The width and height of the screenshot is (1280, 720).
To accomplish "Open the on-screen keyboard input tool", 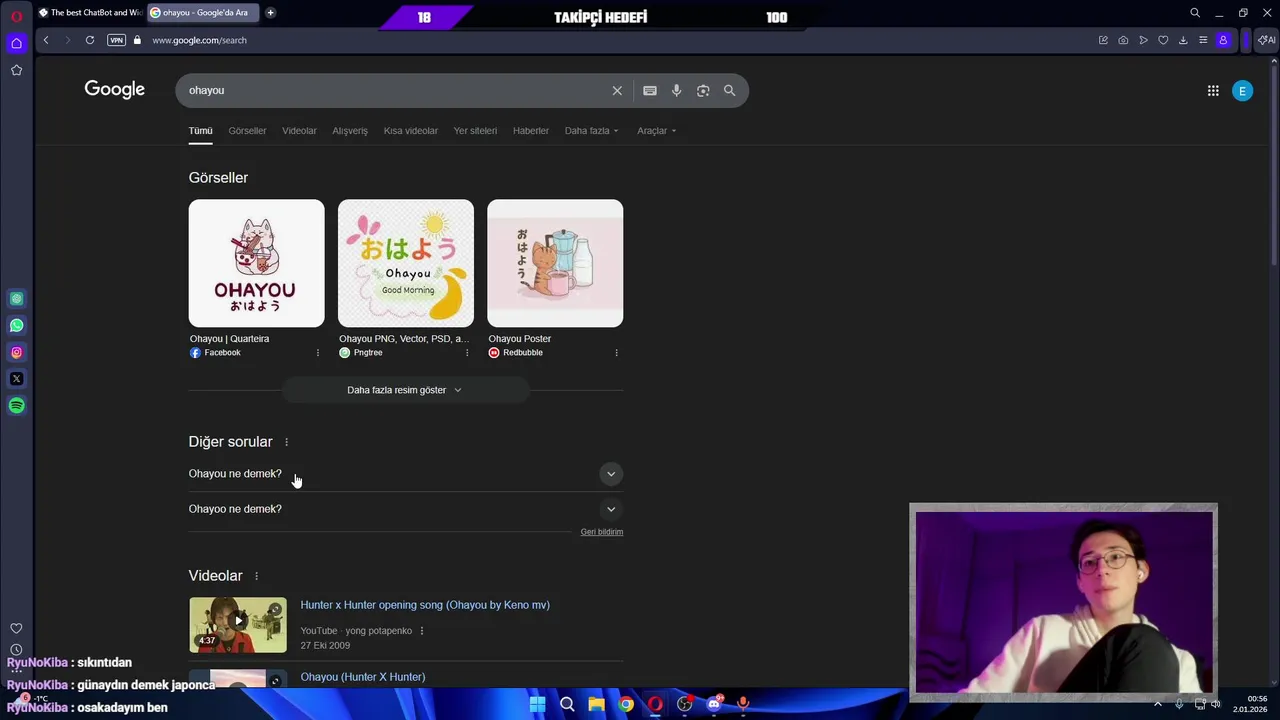I will click(x=650, y=90).
